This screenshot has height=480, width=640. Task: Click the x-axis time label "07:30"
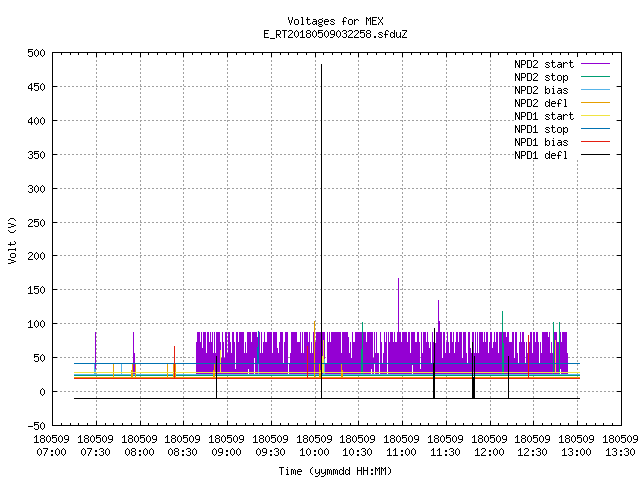coord(96,452)
